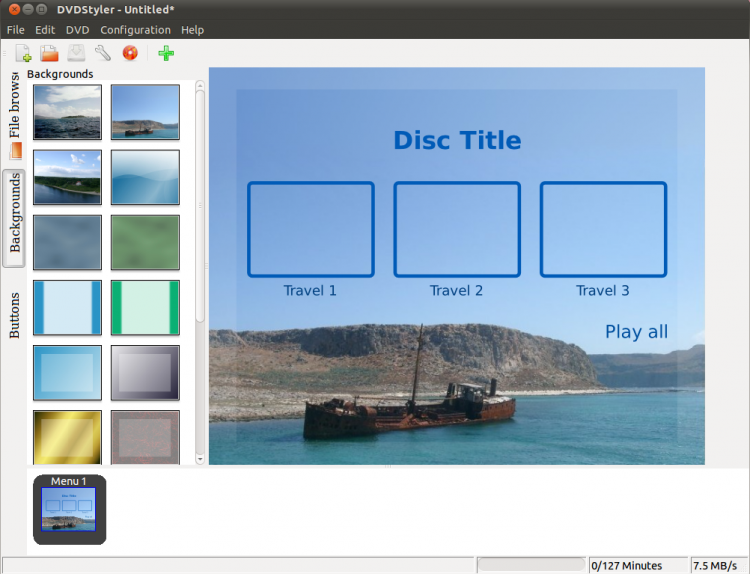This screenshot has height=574, width=750.
Task: Click the green plus Add file icon
Action: 166,53
